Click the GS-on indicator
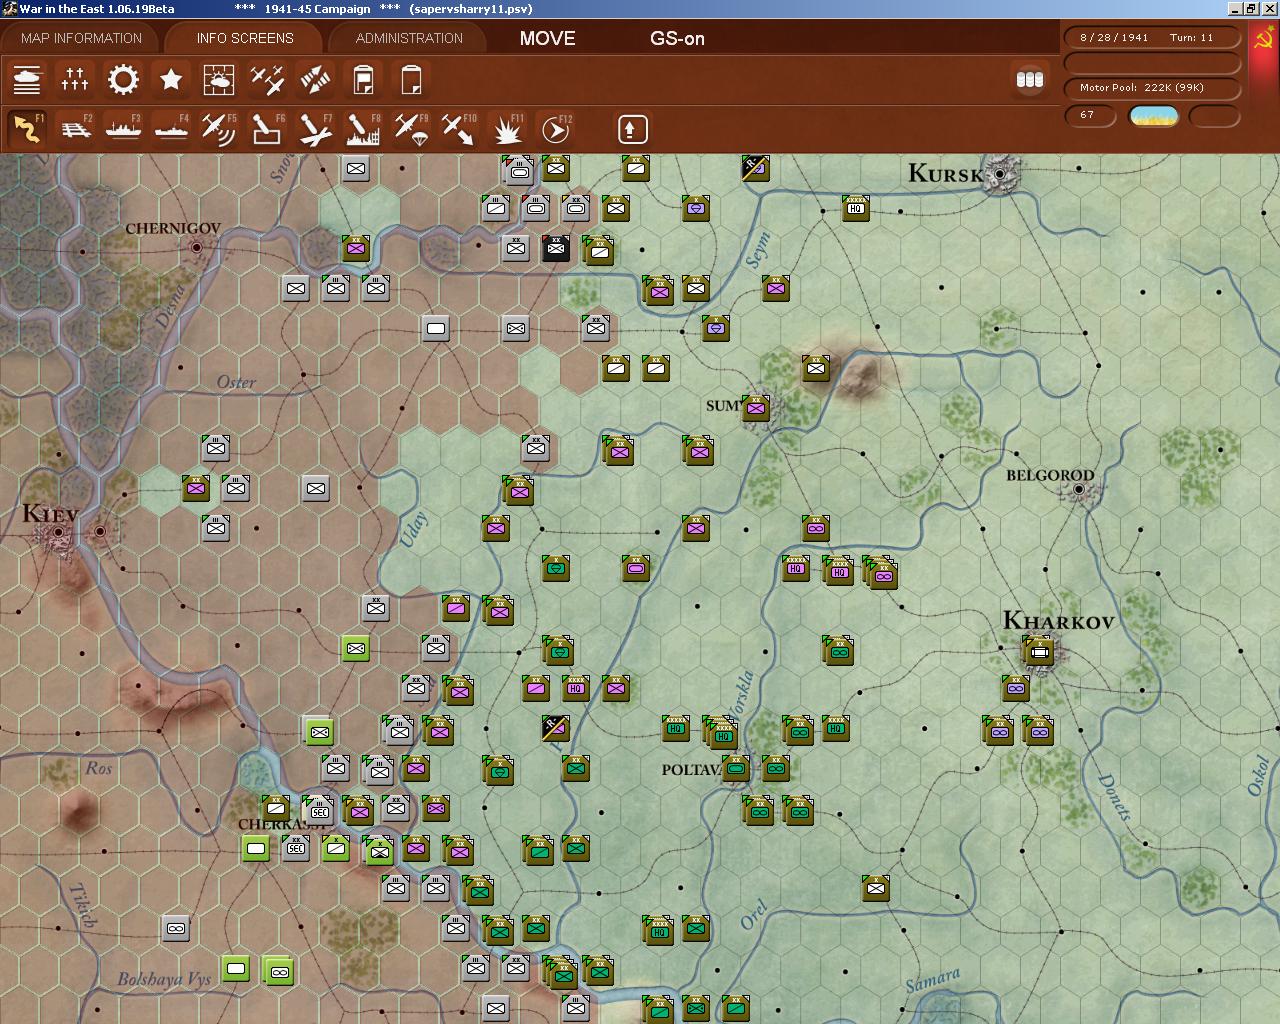 coord(677,39)
